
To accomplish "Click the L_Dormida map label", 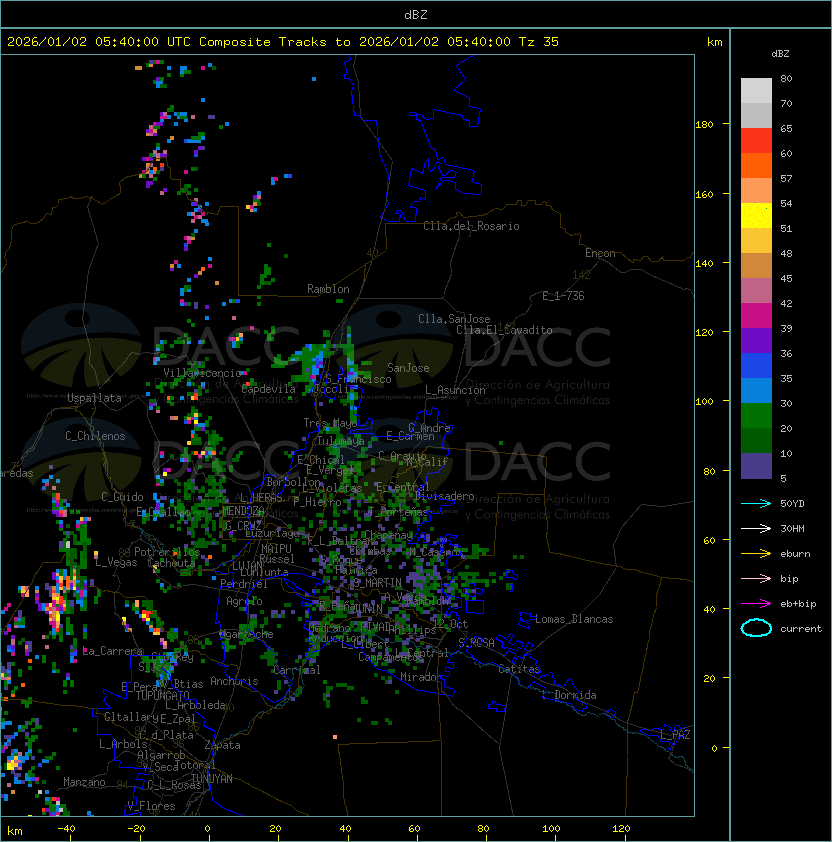I will 569,695.
